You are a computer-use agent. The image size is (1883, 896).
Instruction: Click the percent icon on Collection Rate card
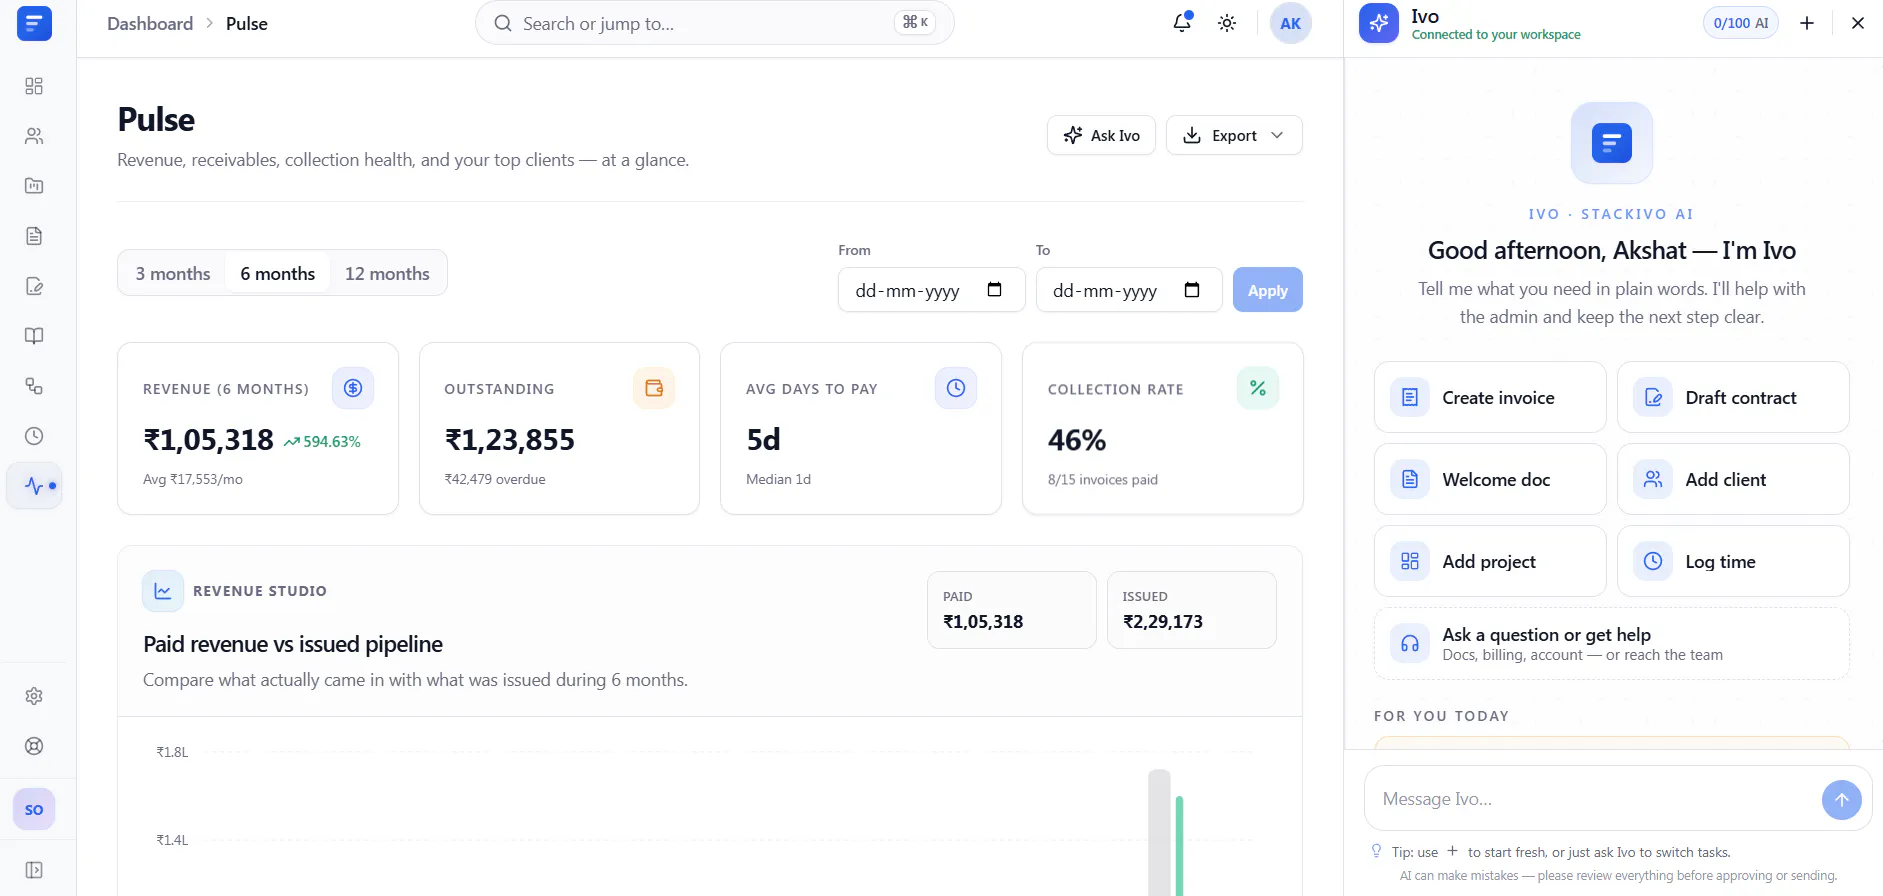(x=1258, y=388)
